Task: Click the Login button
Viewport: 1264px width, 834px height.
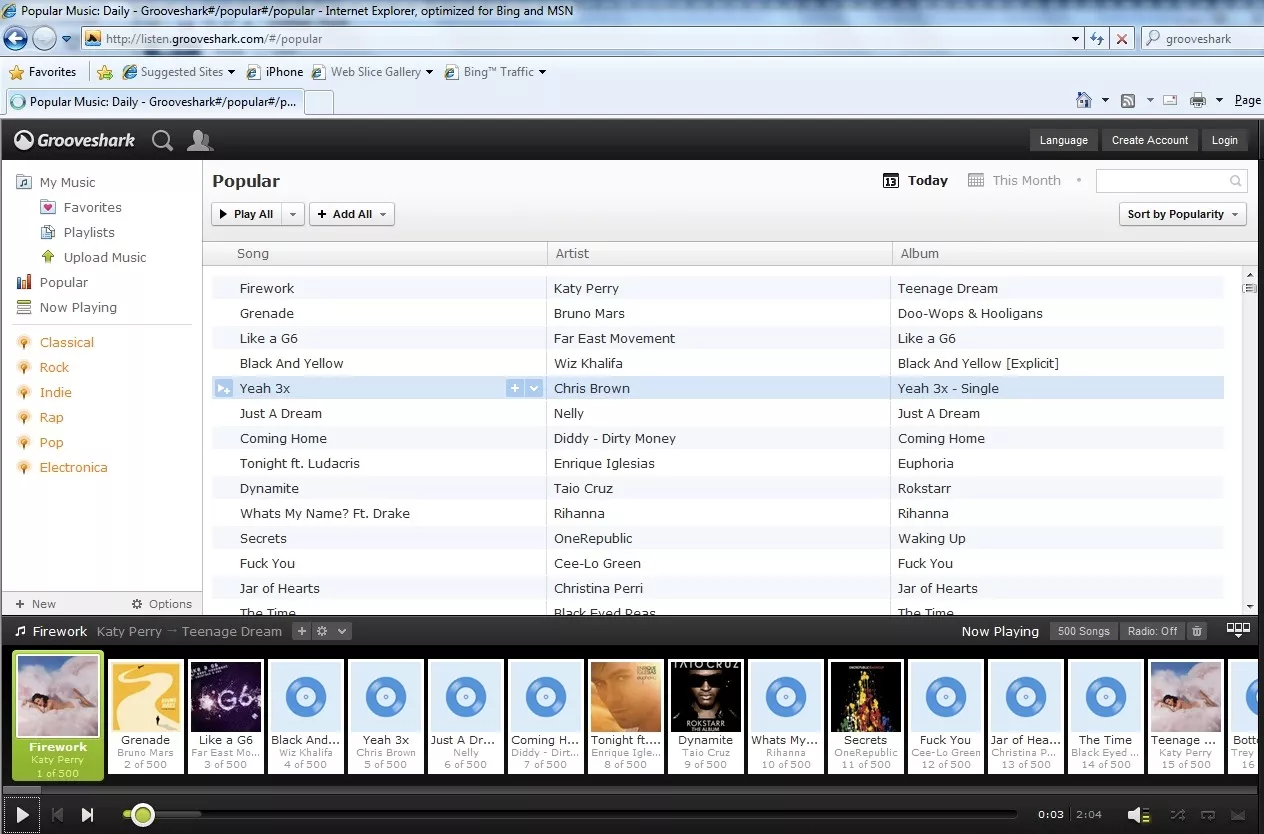Action: [x=1225, y=140]
